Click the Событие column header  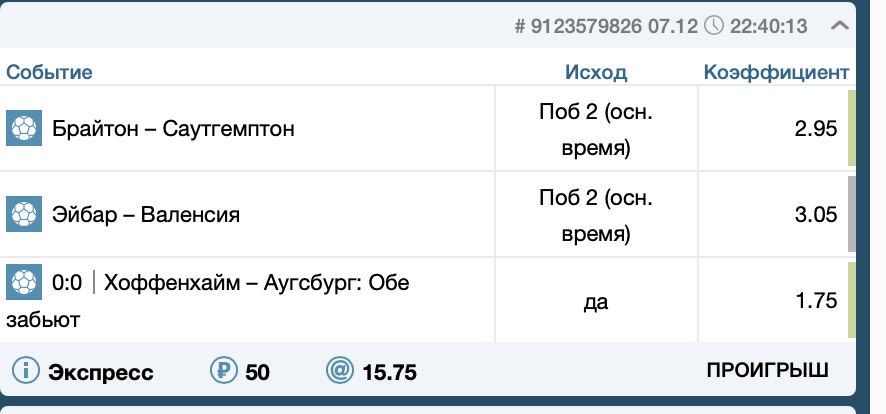pos(50,72)
